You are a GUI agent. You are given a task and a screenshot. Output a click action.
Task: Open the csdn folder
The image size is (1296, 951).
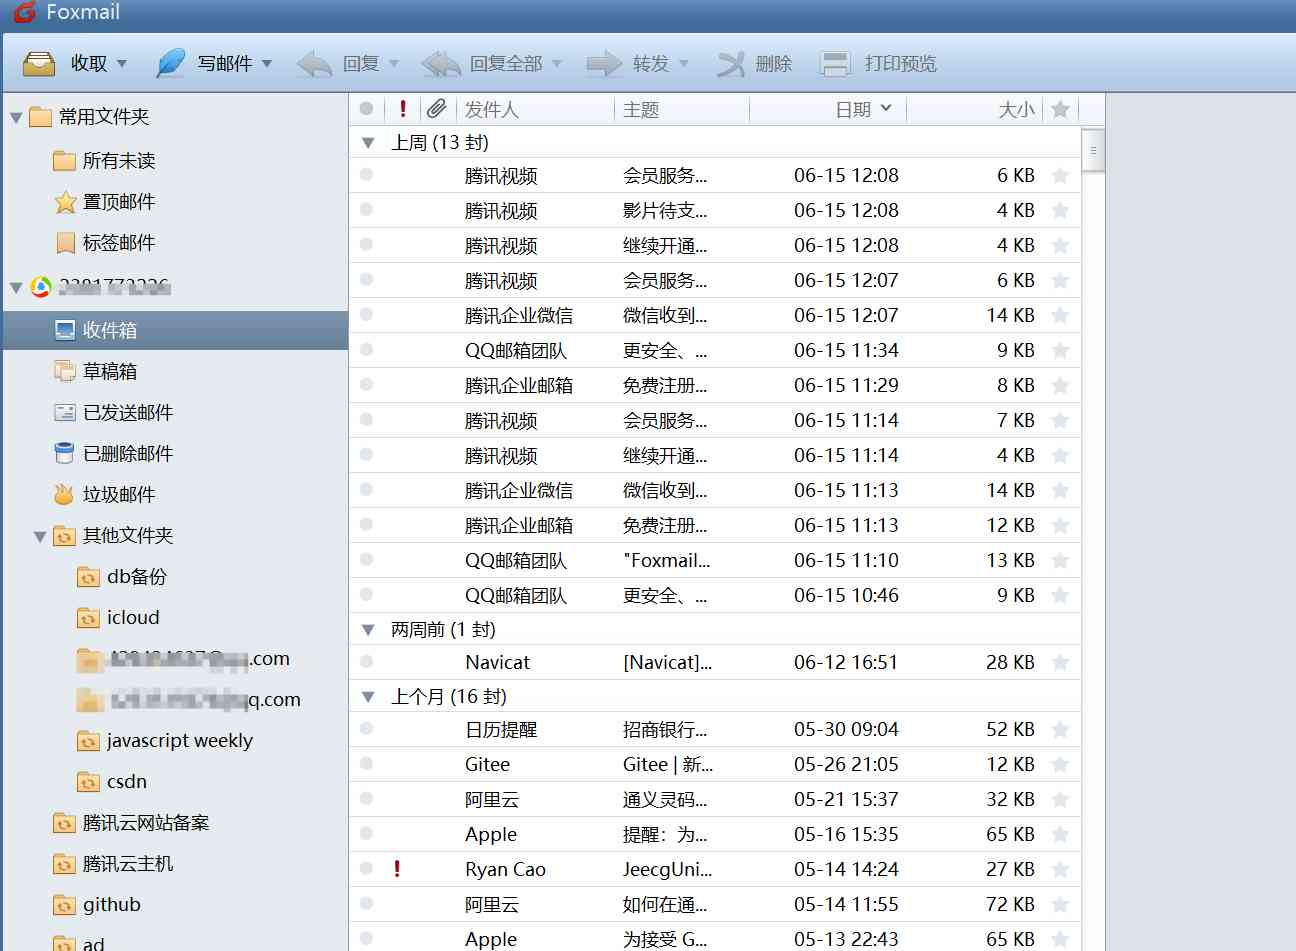tap(112, 781)
